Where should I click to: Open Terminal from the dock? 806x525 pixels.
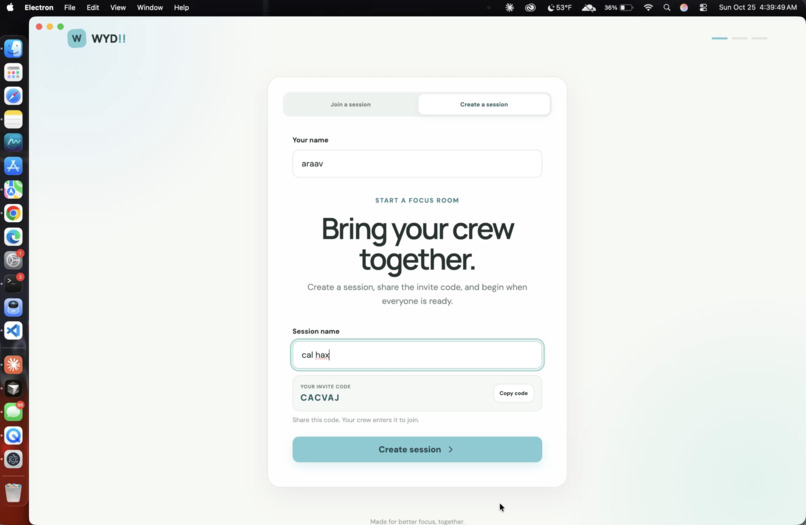(x=13, y=283)
